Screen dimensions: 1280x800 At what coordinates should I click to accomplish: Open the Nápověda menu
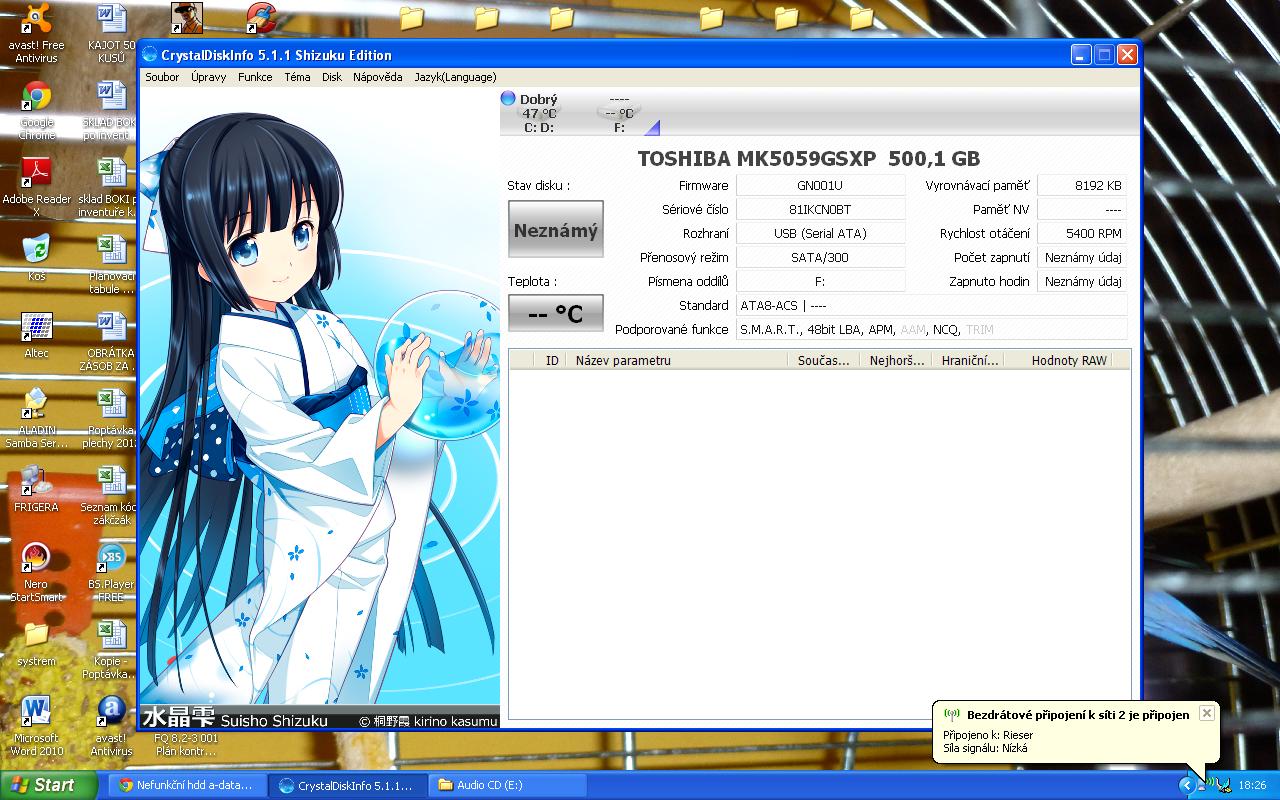(378, 77)
